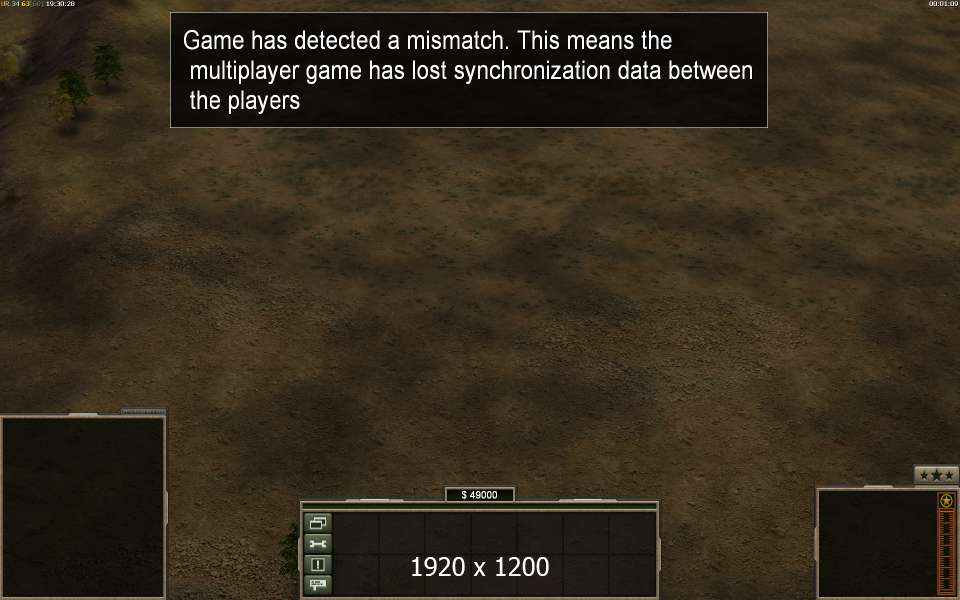Click the exclamation mark alert icon
The image size is (960, 600).
point(318,564)
